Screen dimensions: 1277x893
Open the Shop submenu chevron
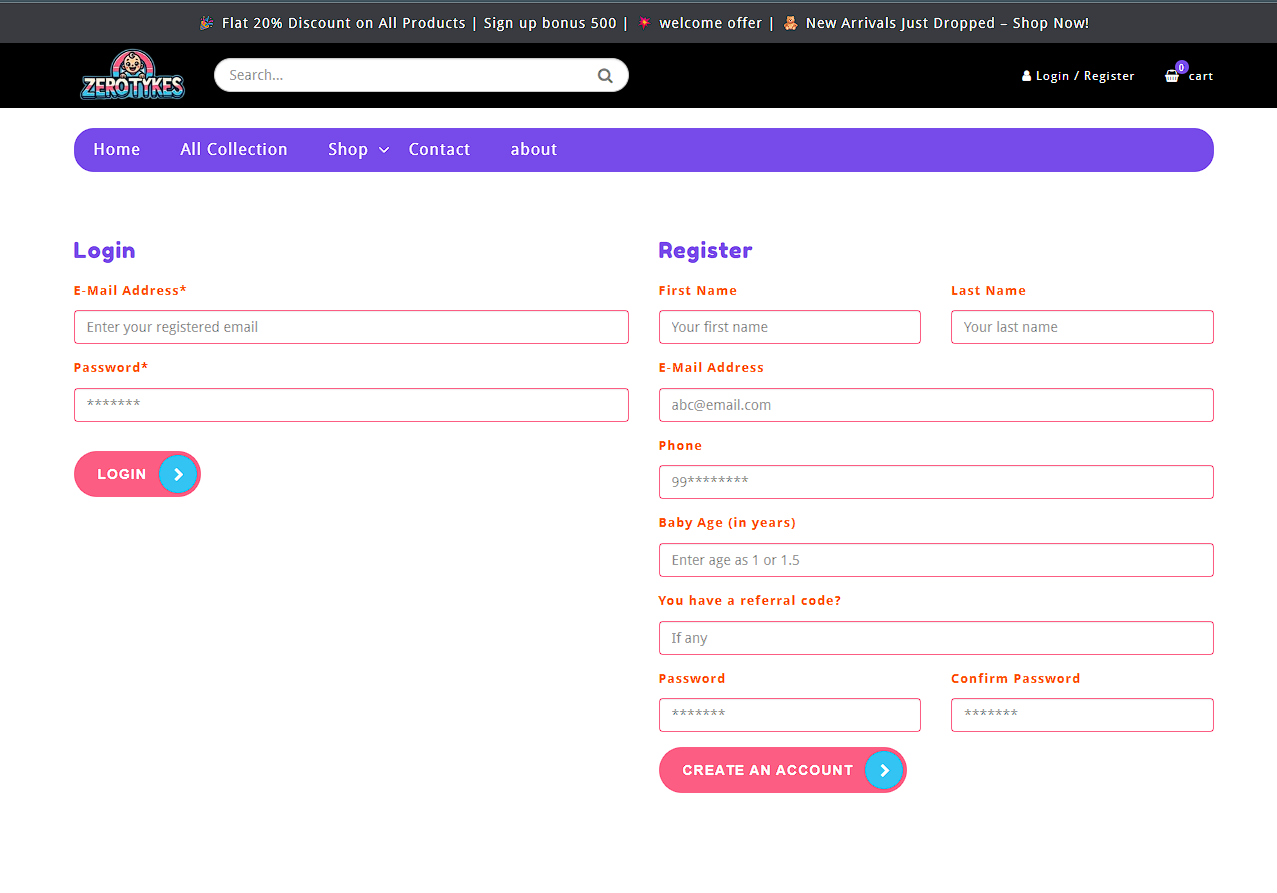tap(384, 151)
